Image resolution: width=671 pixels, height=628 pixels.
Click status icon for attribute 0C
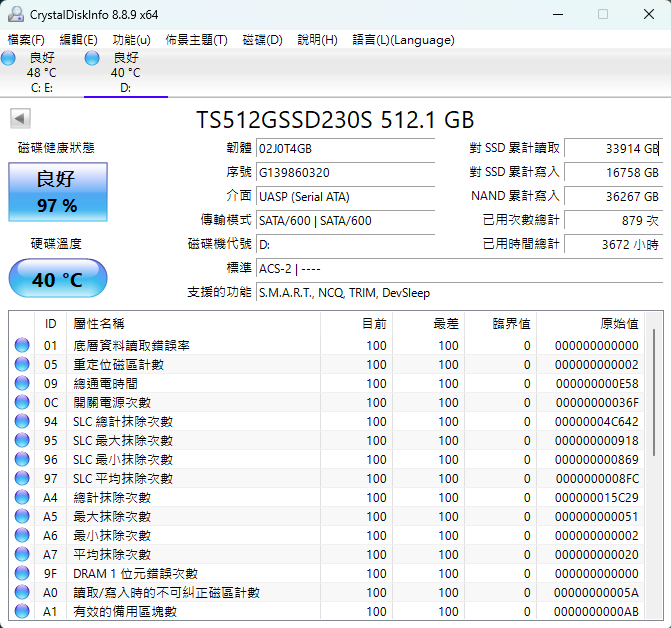[x=22, y=402]
